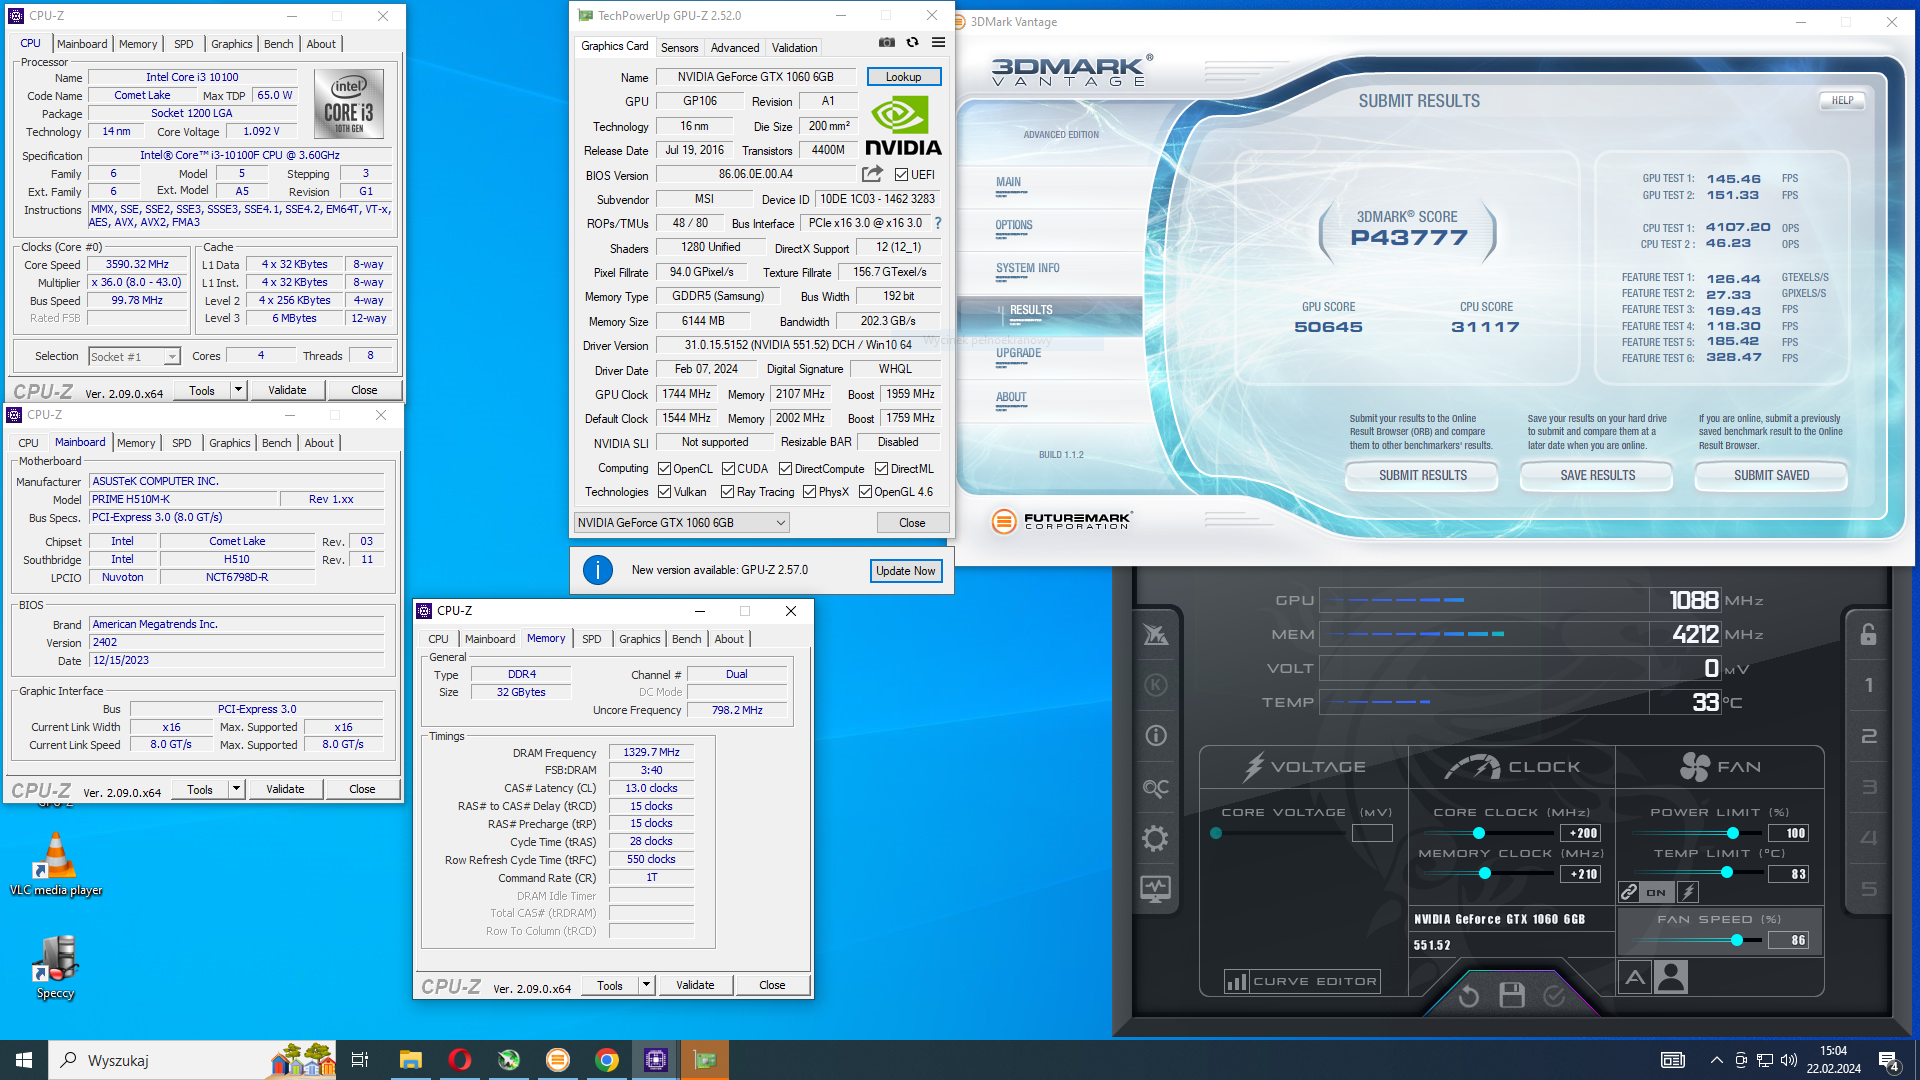Image resolution: width=1920 pixels, height=1080 pixels.
Task: Toggle OpenCL checkbox
Action: click(x=664, y=469)
